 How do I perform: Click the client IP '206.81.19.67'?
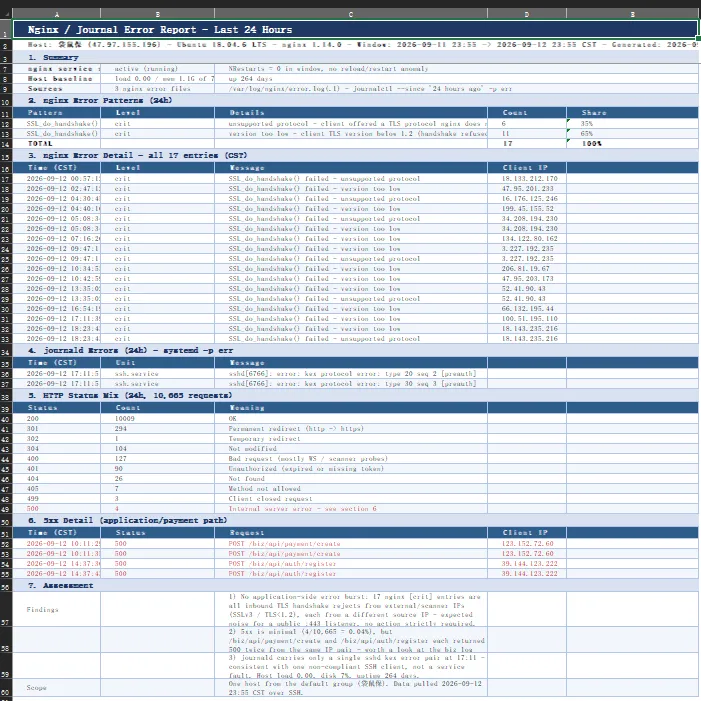coord(527,269)
